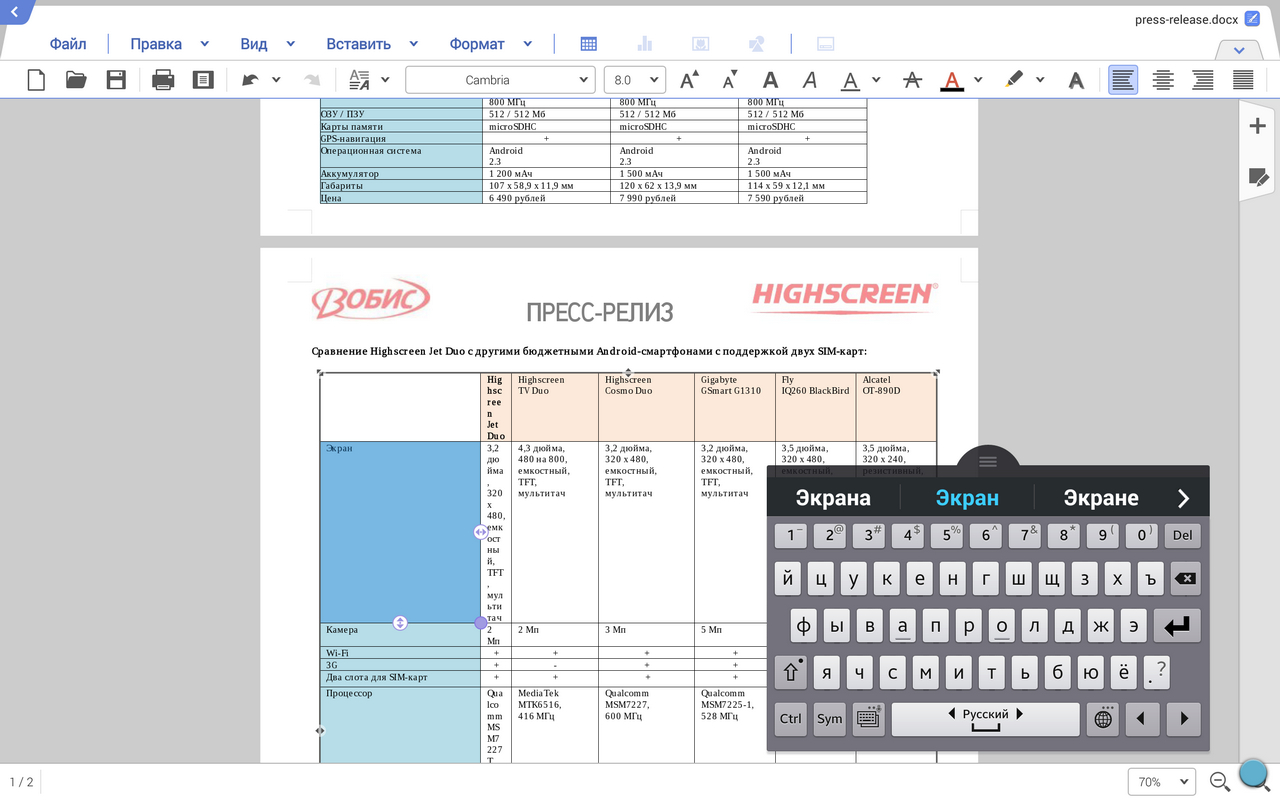Insert a table using the table icon
Screen dimensions: 1280x800
pyautogui.click(x=589, y=44)
